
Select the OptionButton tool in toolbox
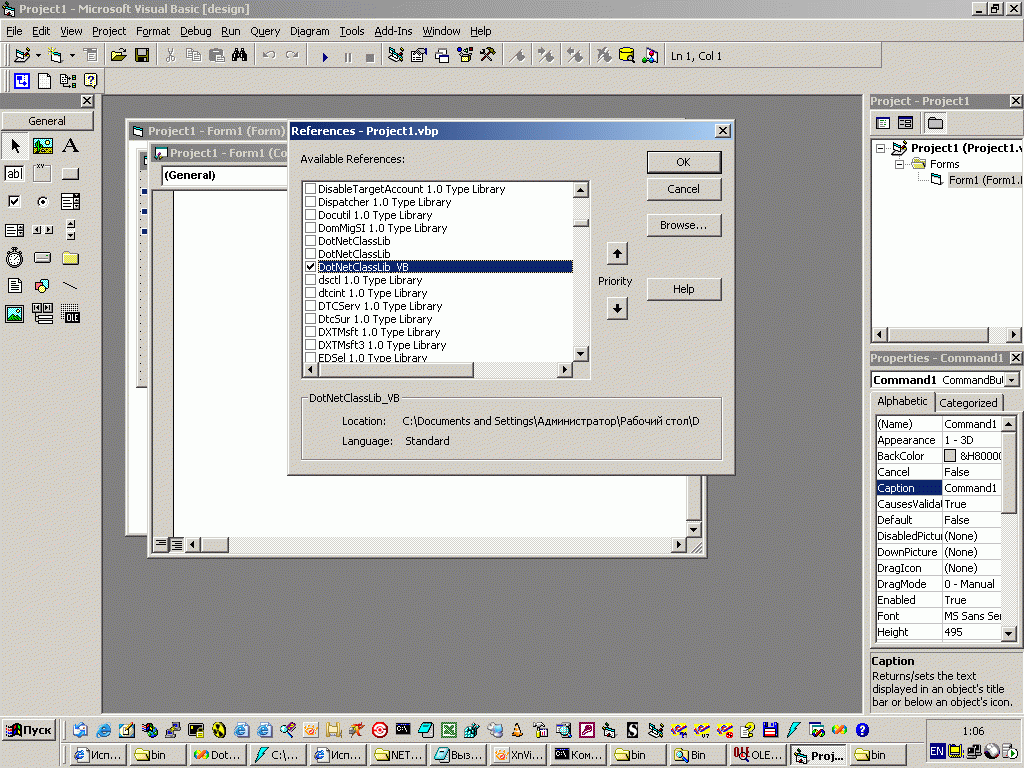pyautogui.click(x=42, y=202)
